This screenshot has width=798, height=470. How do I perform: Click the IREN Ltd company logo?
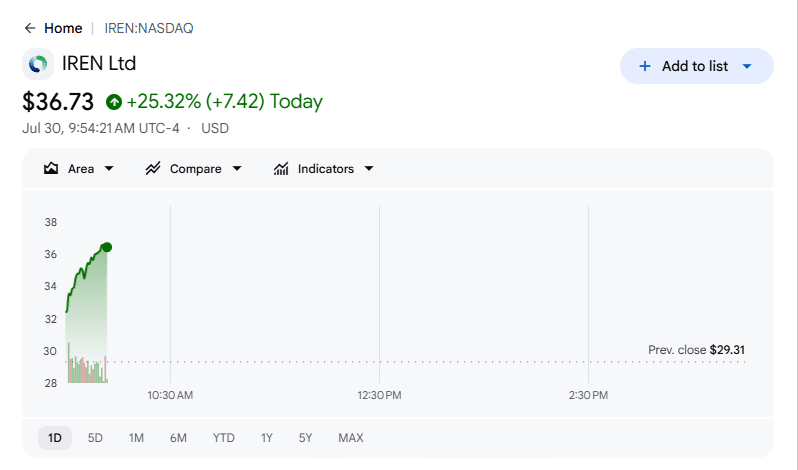coord(38,64)
